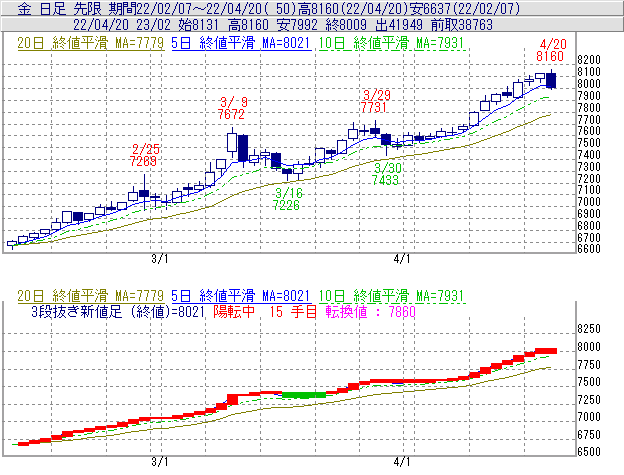Click the 6500 axis label on lower chart
624x475 pixels.
(x=589, y=452)
